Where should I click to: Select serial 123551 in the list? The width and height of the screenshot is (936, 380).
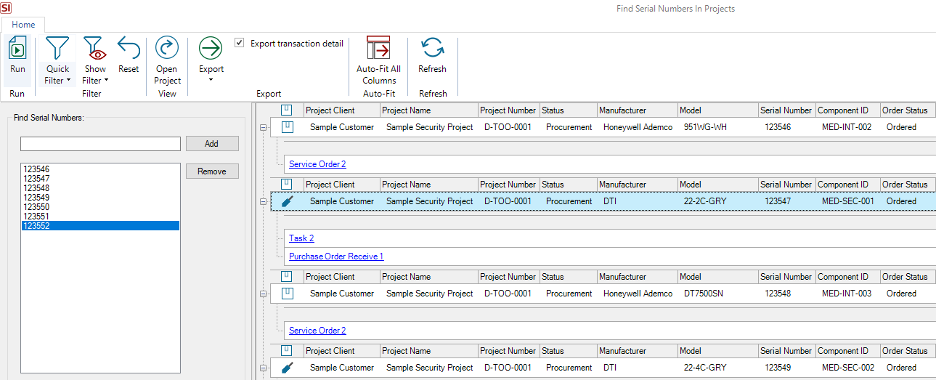[100, 216]
